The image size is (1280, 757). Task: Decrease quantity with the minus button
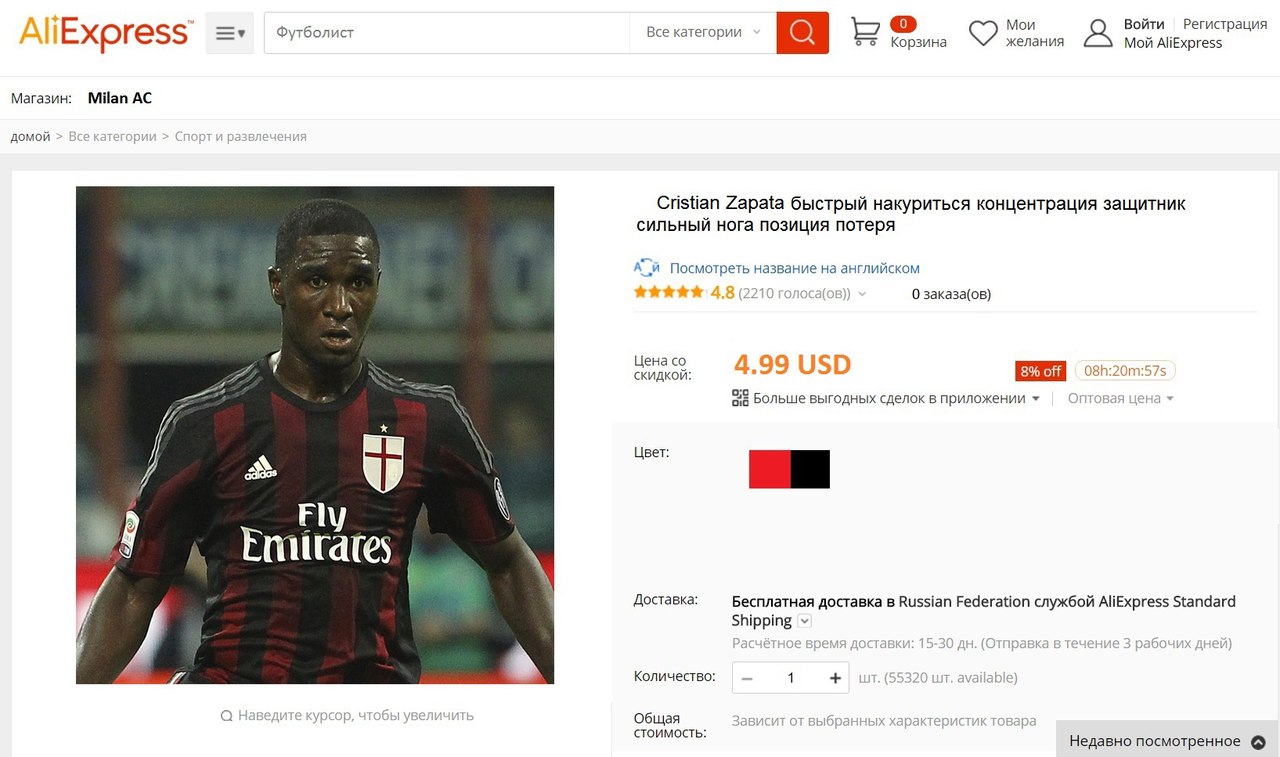click(x=746, y=678)
